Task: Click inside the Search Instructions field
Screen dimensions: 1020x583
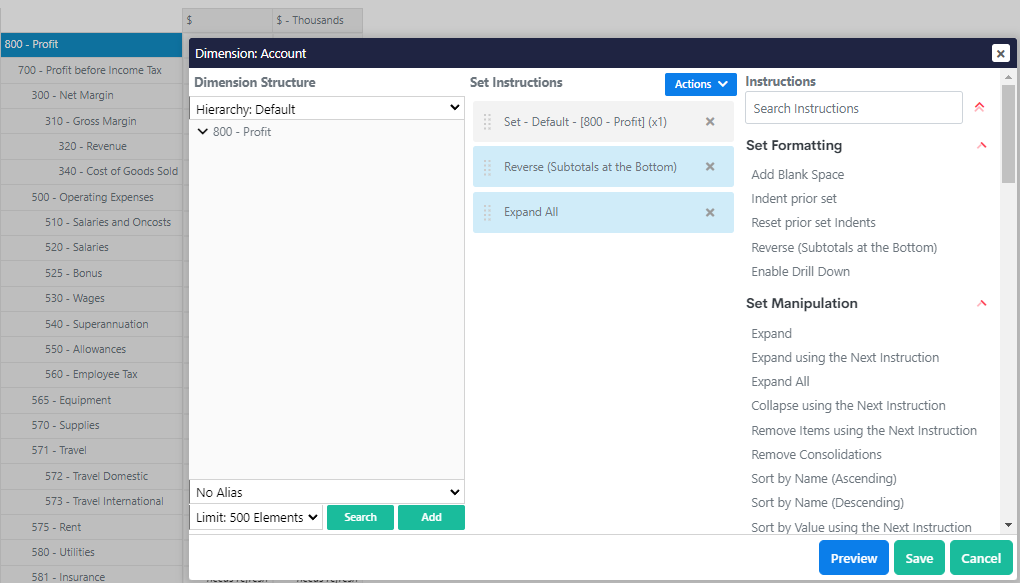Action: point(853,107)
